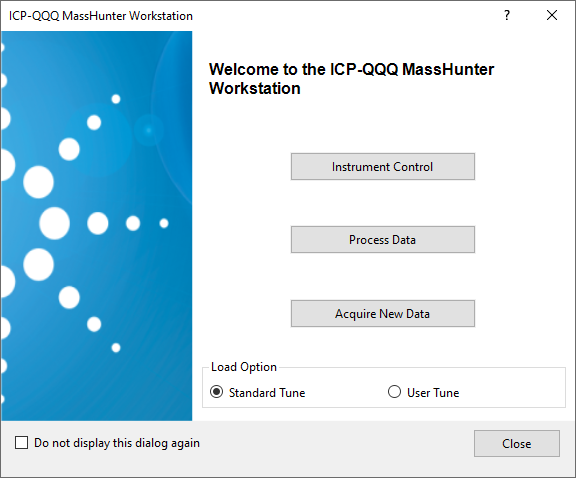The height and width of the screenshot is (478, 576).
Task: Click the Welcome to ICP-QQQ MassHunter heading
Action: (352, 79)
